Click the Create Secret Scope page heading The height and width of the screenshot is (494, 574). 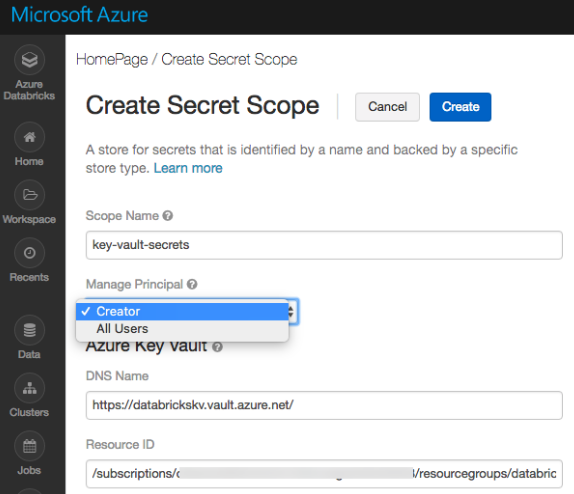(x=202, y=105)
